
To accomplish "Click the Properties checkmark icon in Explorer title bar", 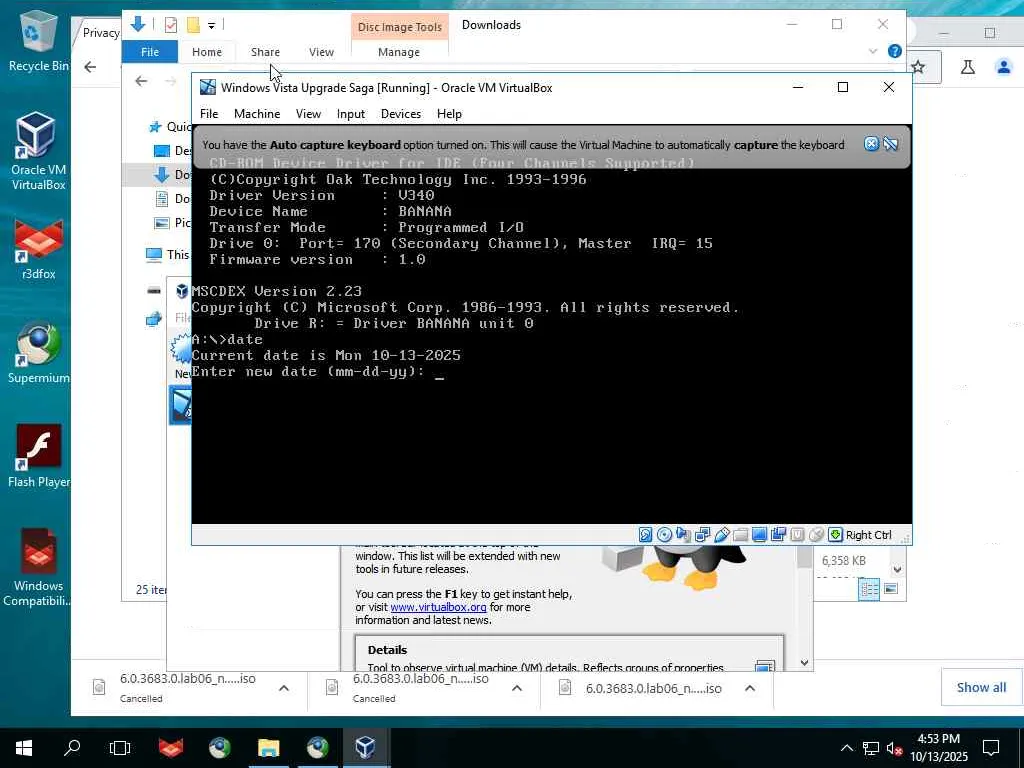I will [x=171, y=25].
